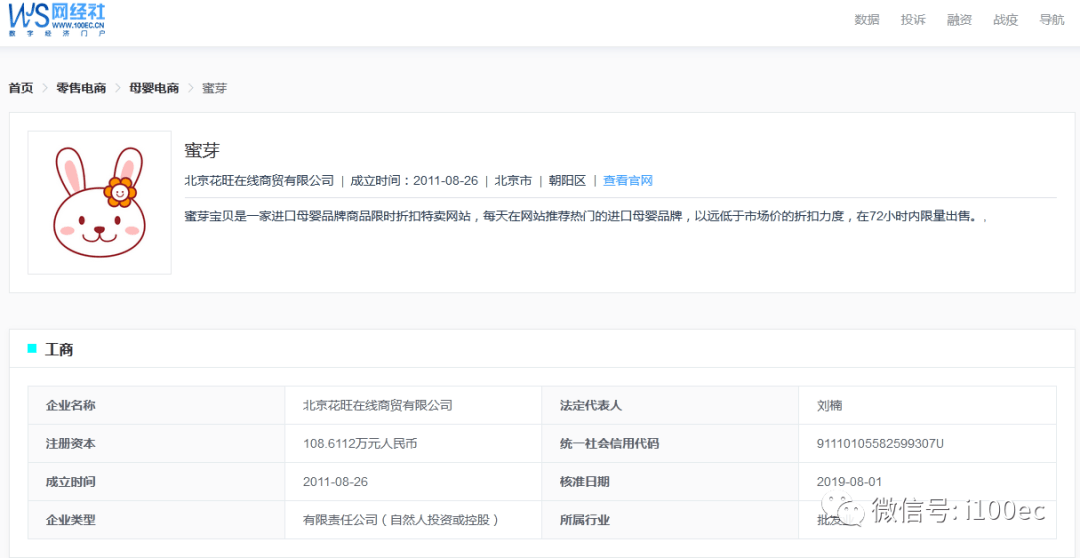Click 成立时间：2011-08-26 in header line

tap(414, 180)
